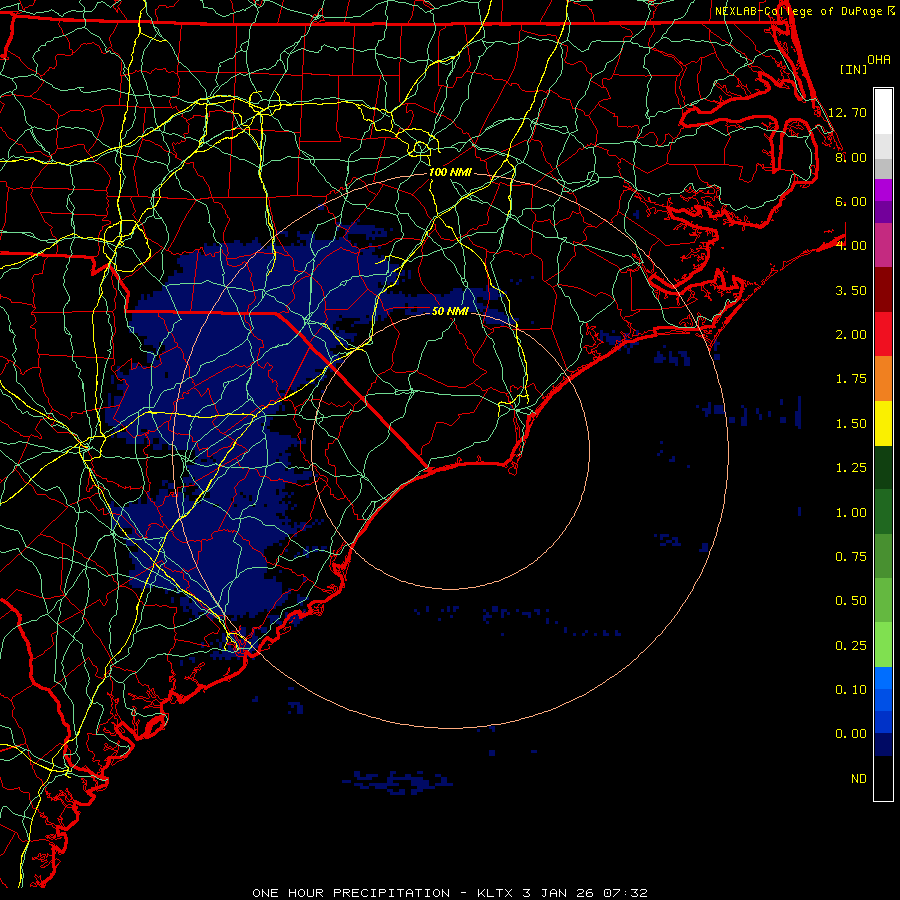Pick the bright red legend swatch
This screenshot has height=900, width=900.
pyautogui.click(x=883, y=334)
